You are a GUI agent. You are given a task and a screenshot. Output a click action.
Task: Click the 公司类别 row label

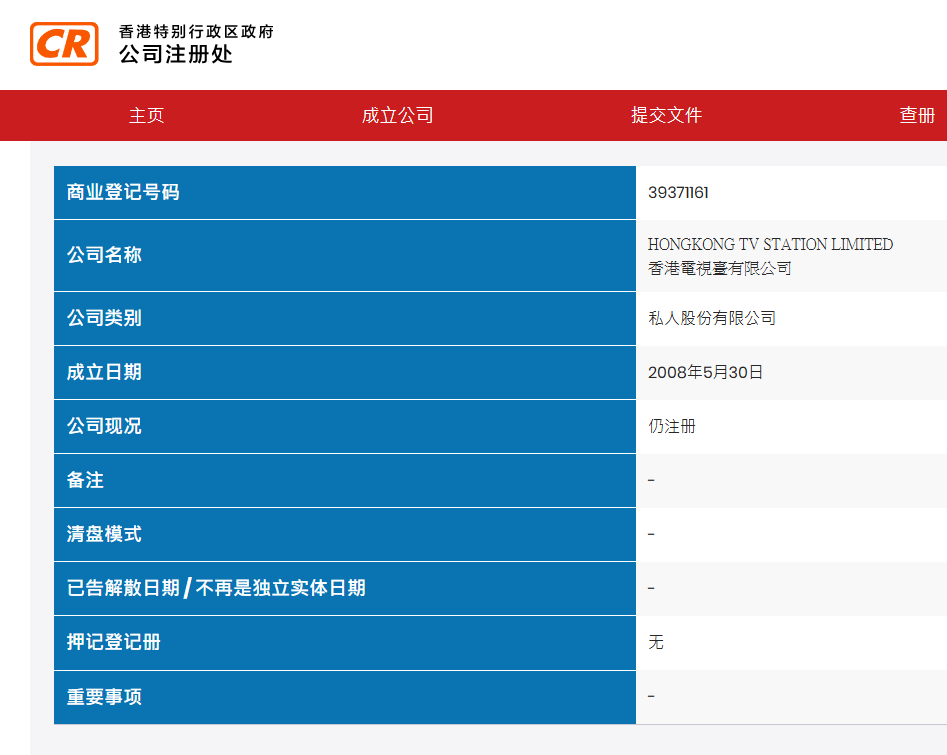104,318
